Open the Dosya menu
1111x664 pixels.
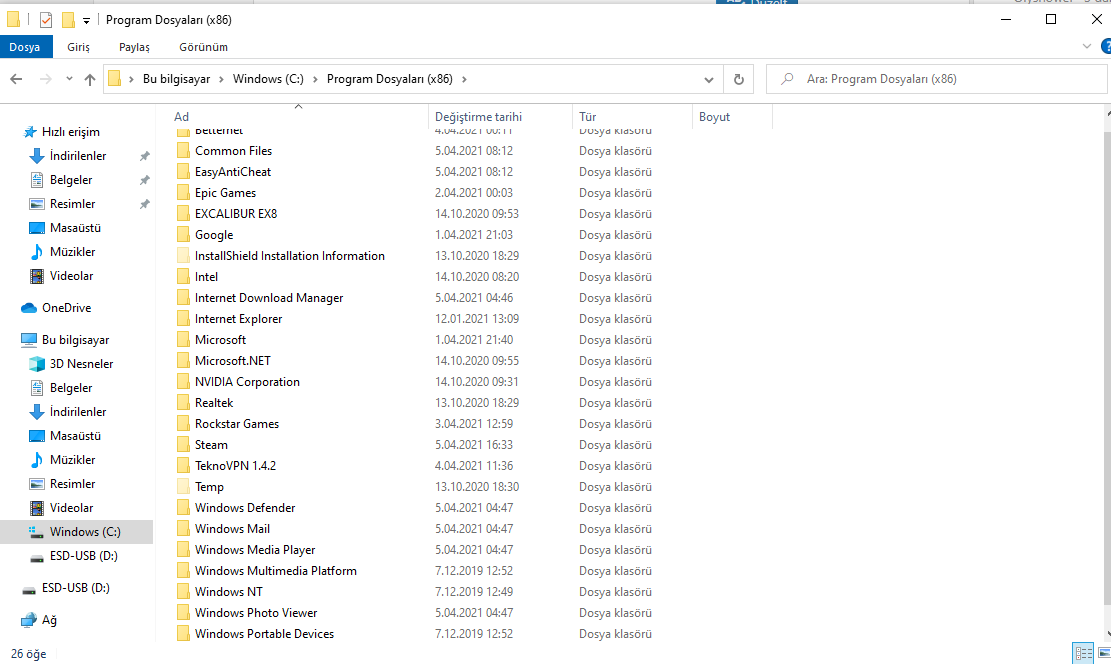[25, 47]
